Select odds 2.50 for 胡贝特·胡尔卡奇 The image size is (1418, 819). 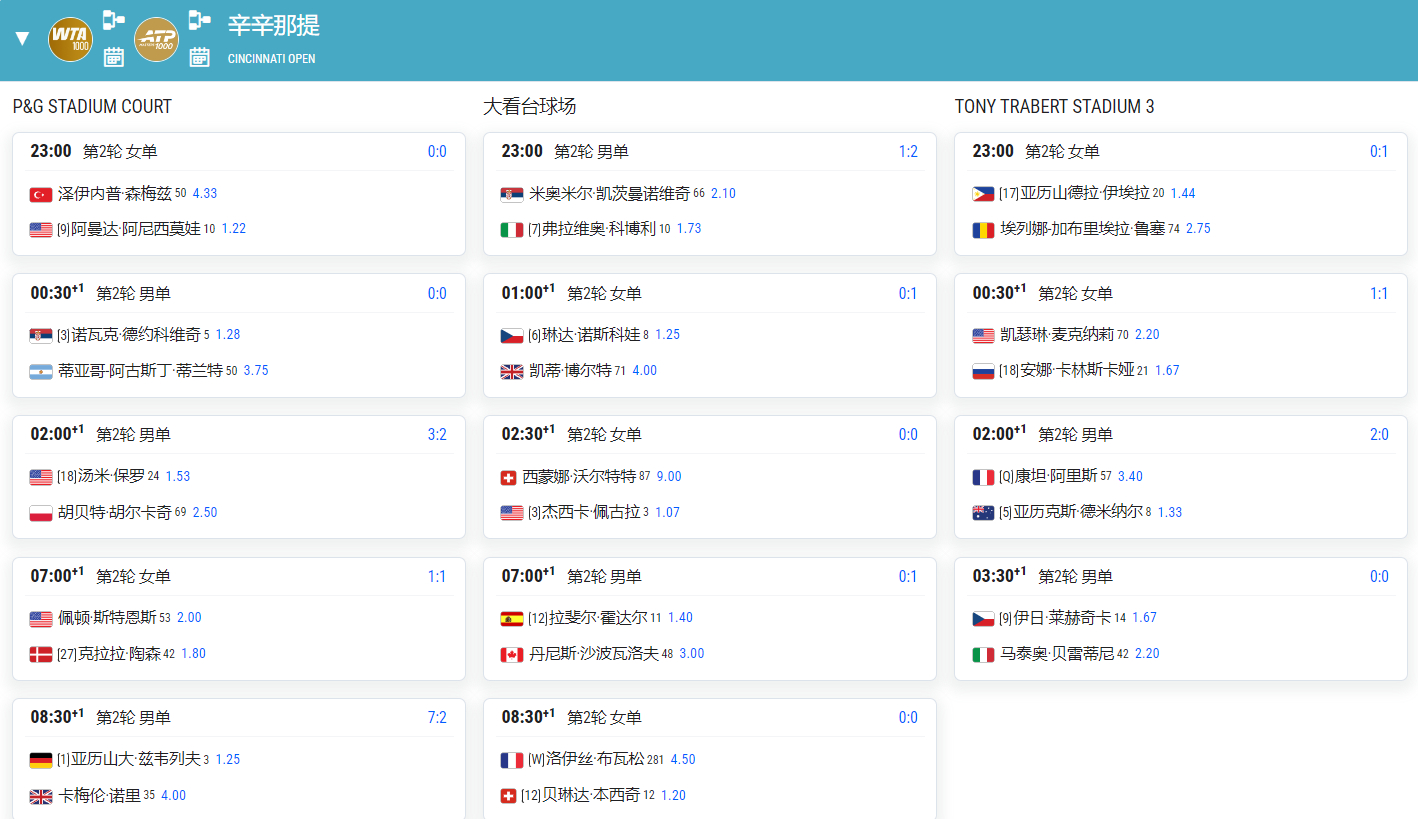pyautogui.click(x=205, y=513)
